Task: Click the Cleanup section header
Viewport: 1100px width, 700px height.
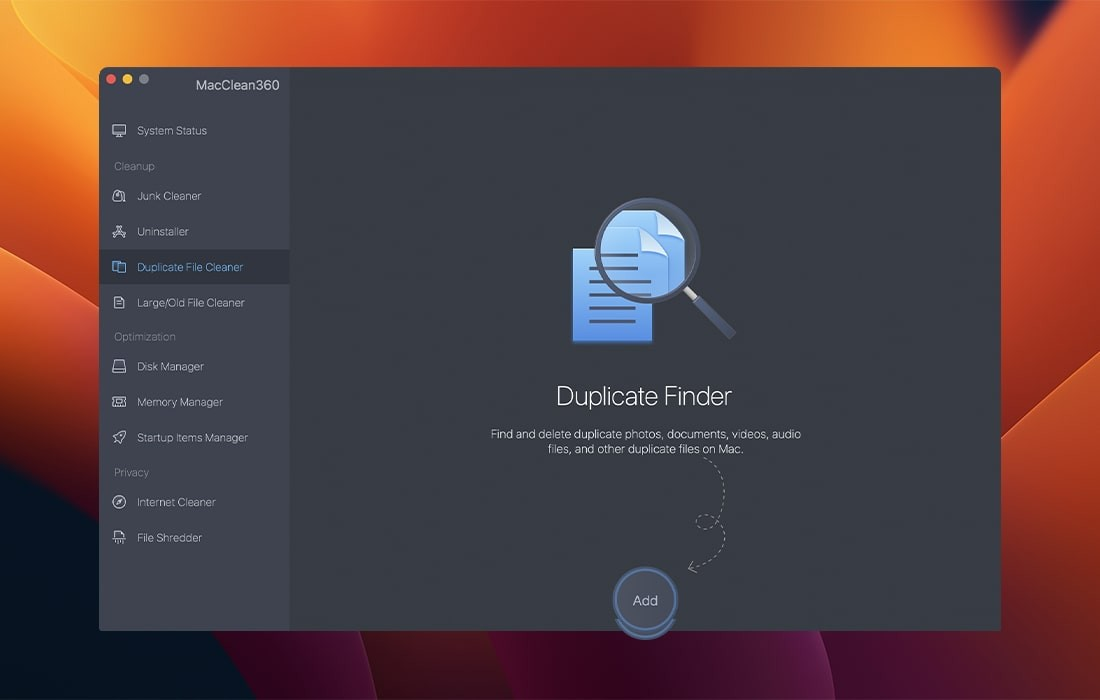Action: [134, 166]
